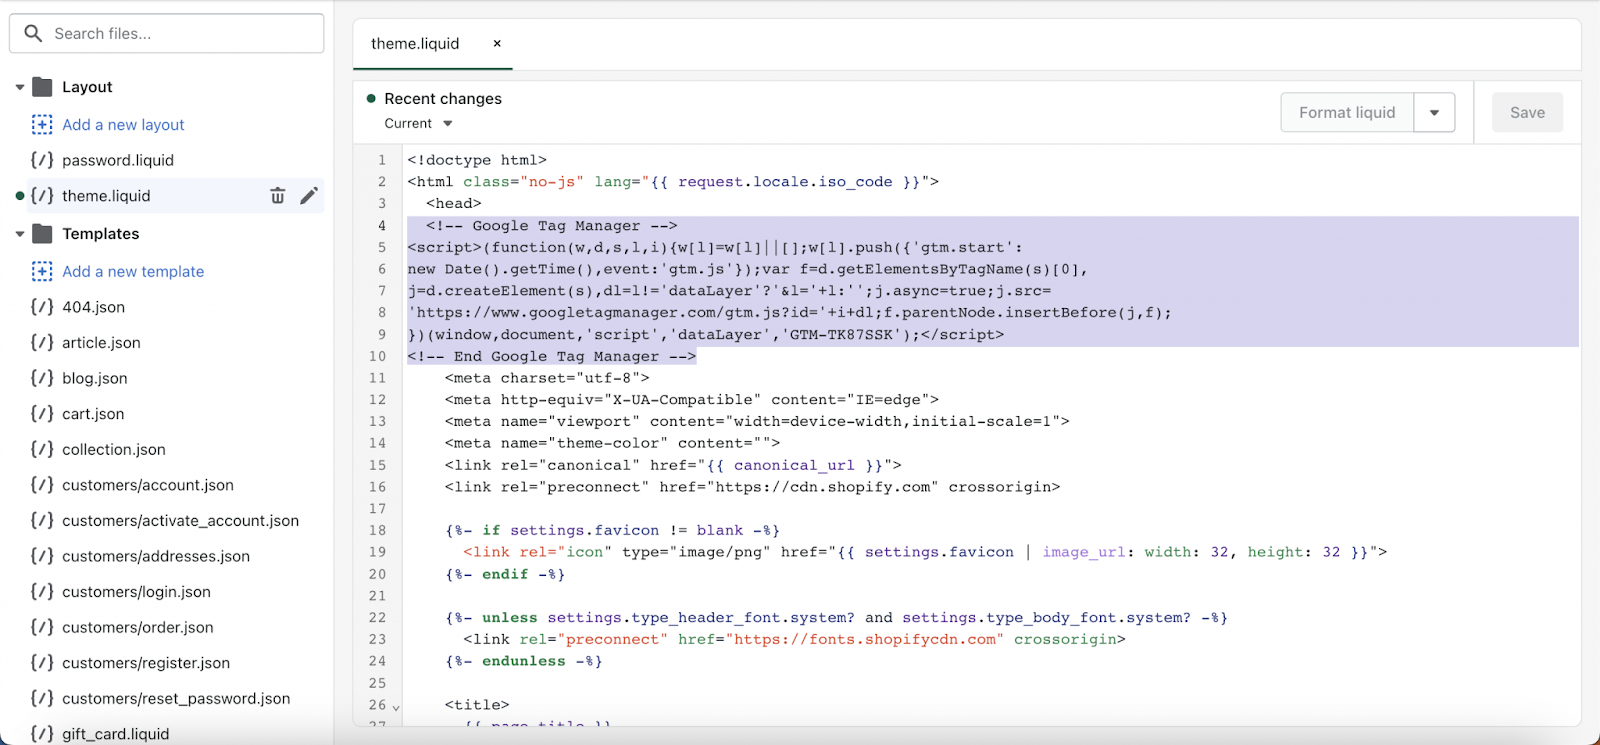Click the file icon beside customers/login.json

(42, 592)
